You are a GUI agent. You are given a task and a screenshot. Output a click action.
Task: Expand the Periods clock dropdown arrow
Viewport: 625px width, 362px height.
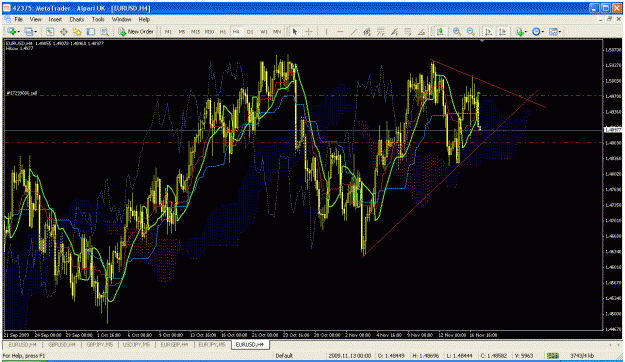coord(543,32)
